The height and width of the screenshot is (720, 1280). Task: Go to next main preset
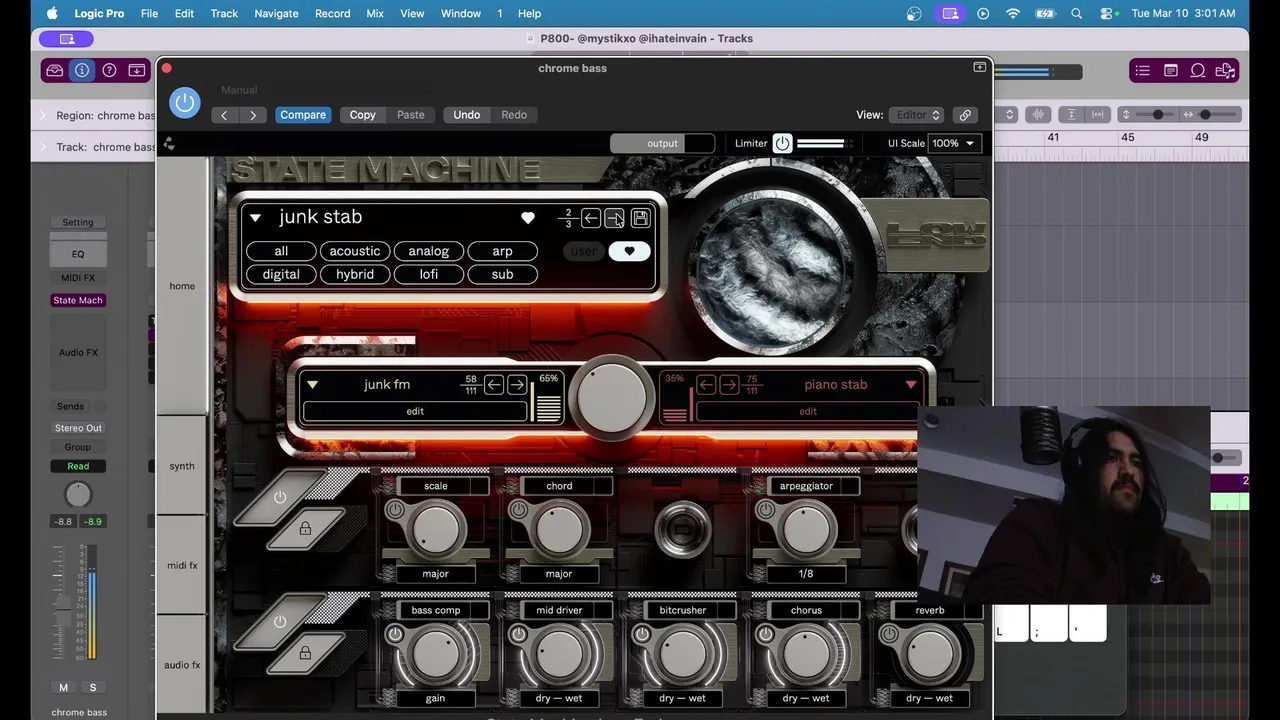[x=615, y=218]
